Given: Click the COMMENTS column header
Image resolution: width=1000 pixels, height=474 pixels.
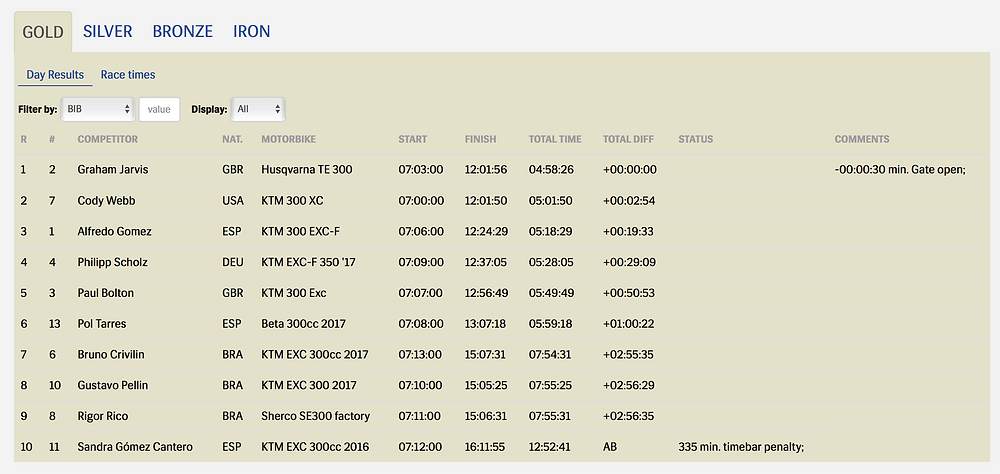Looking at the screenshot, I should coord(862,139).
